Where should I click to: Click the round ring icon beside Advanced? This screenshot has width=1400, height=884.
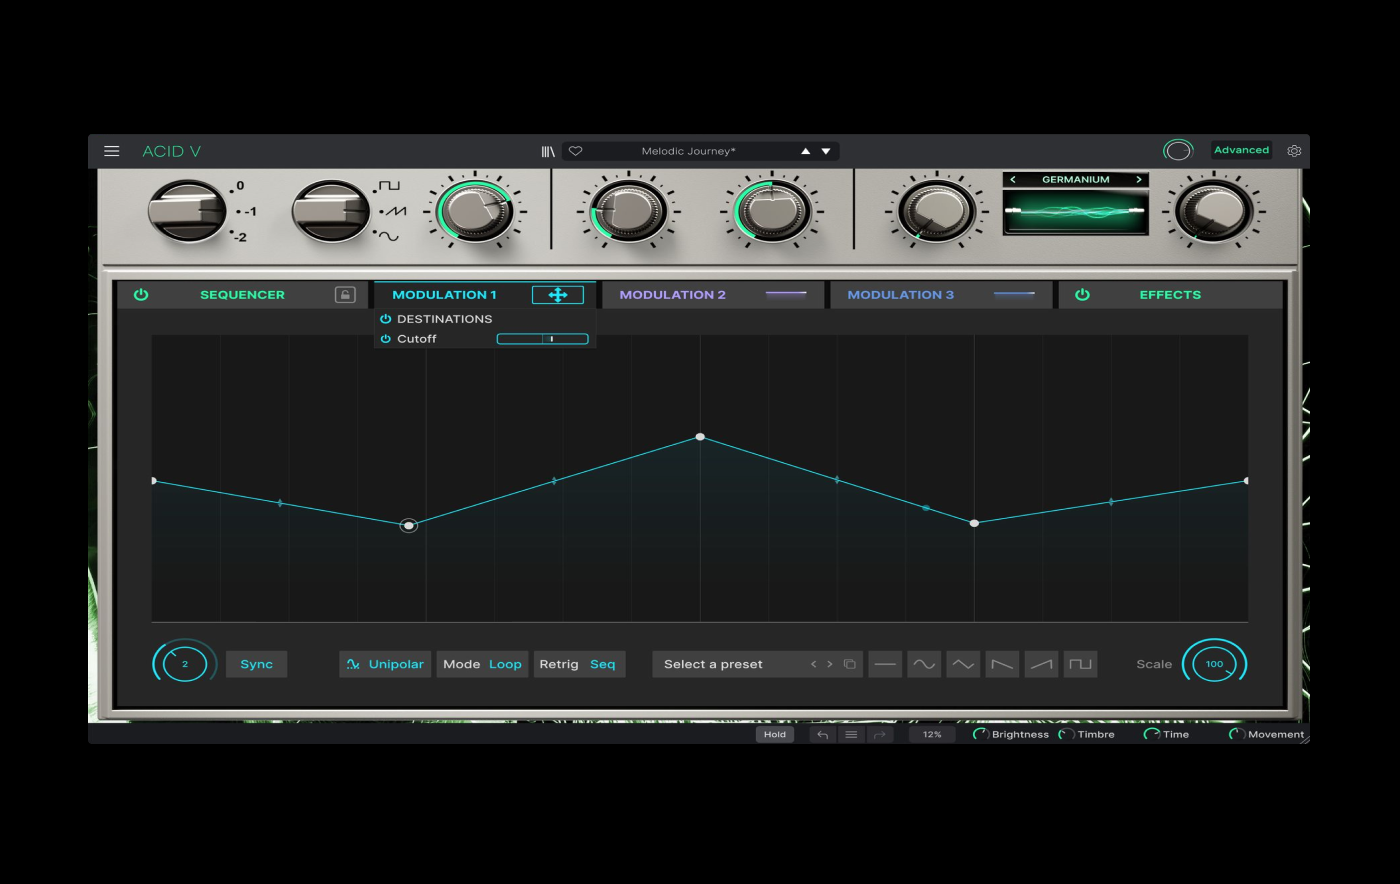pyautogui.click(x=1178, y=151)
